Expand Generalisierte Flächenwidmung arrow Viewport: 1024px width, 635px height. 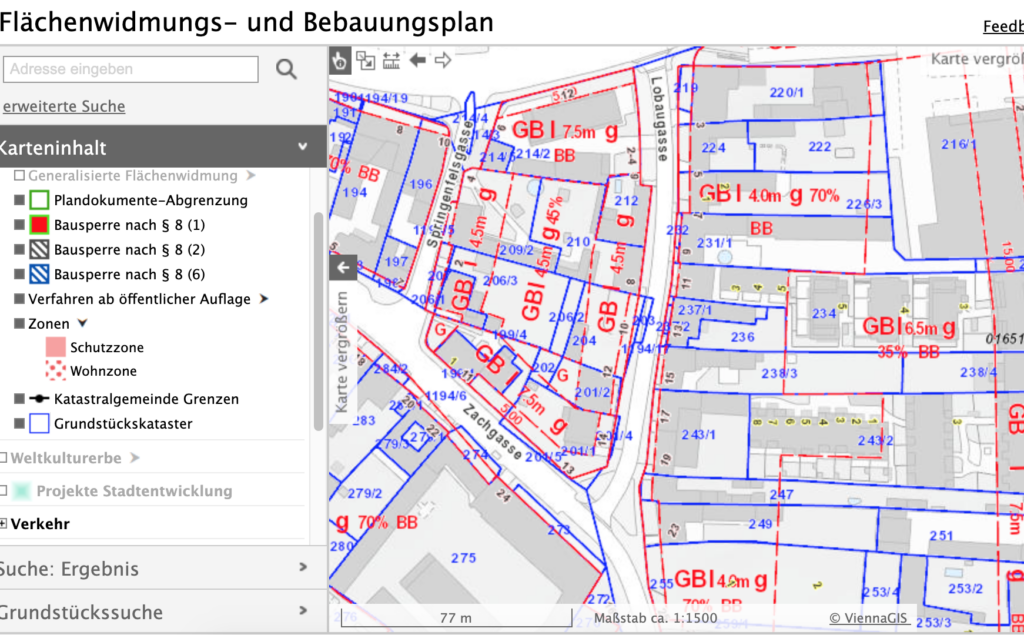tap(250, 176)
